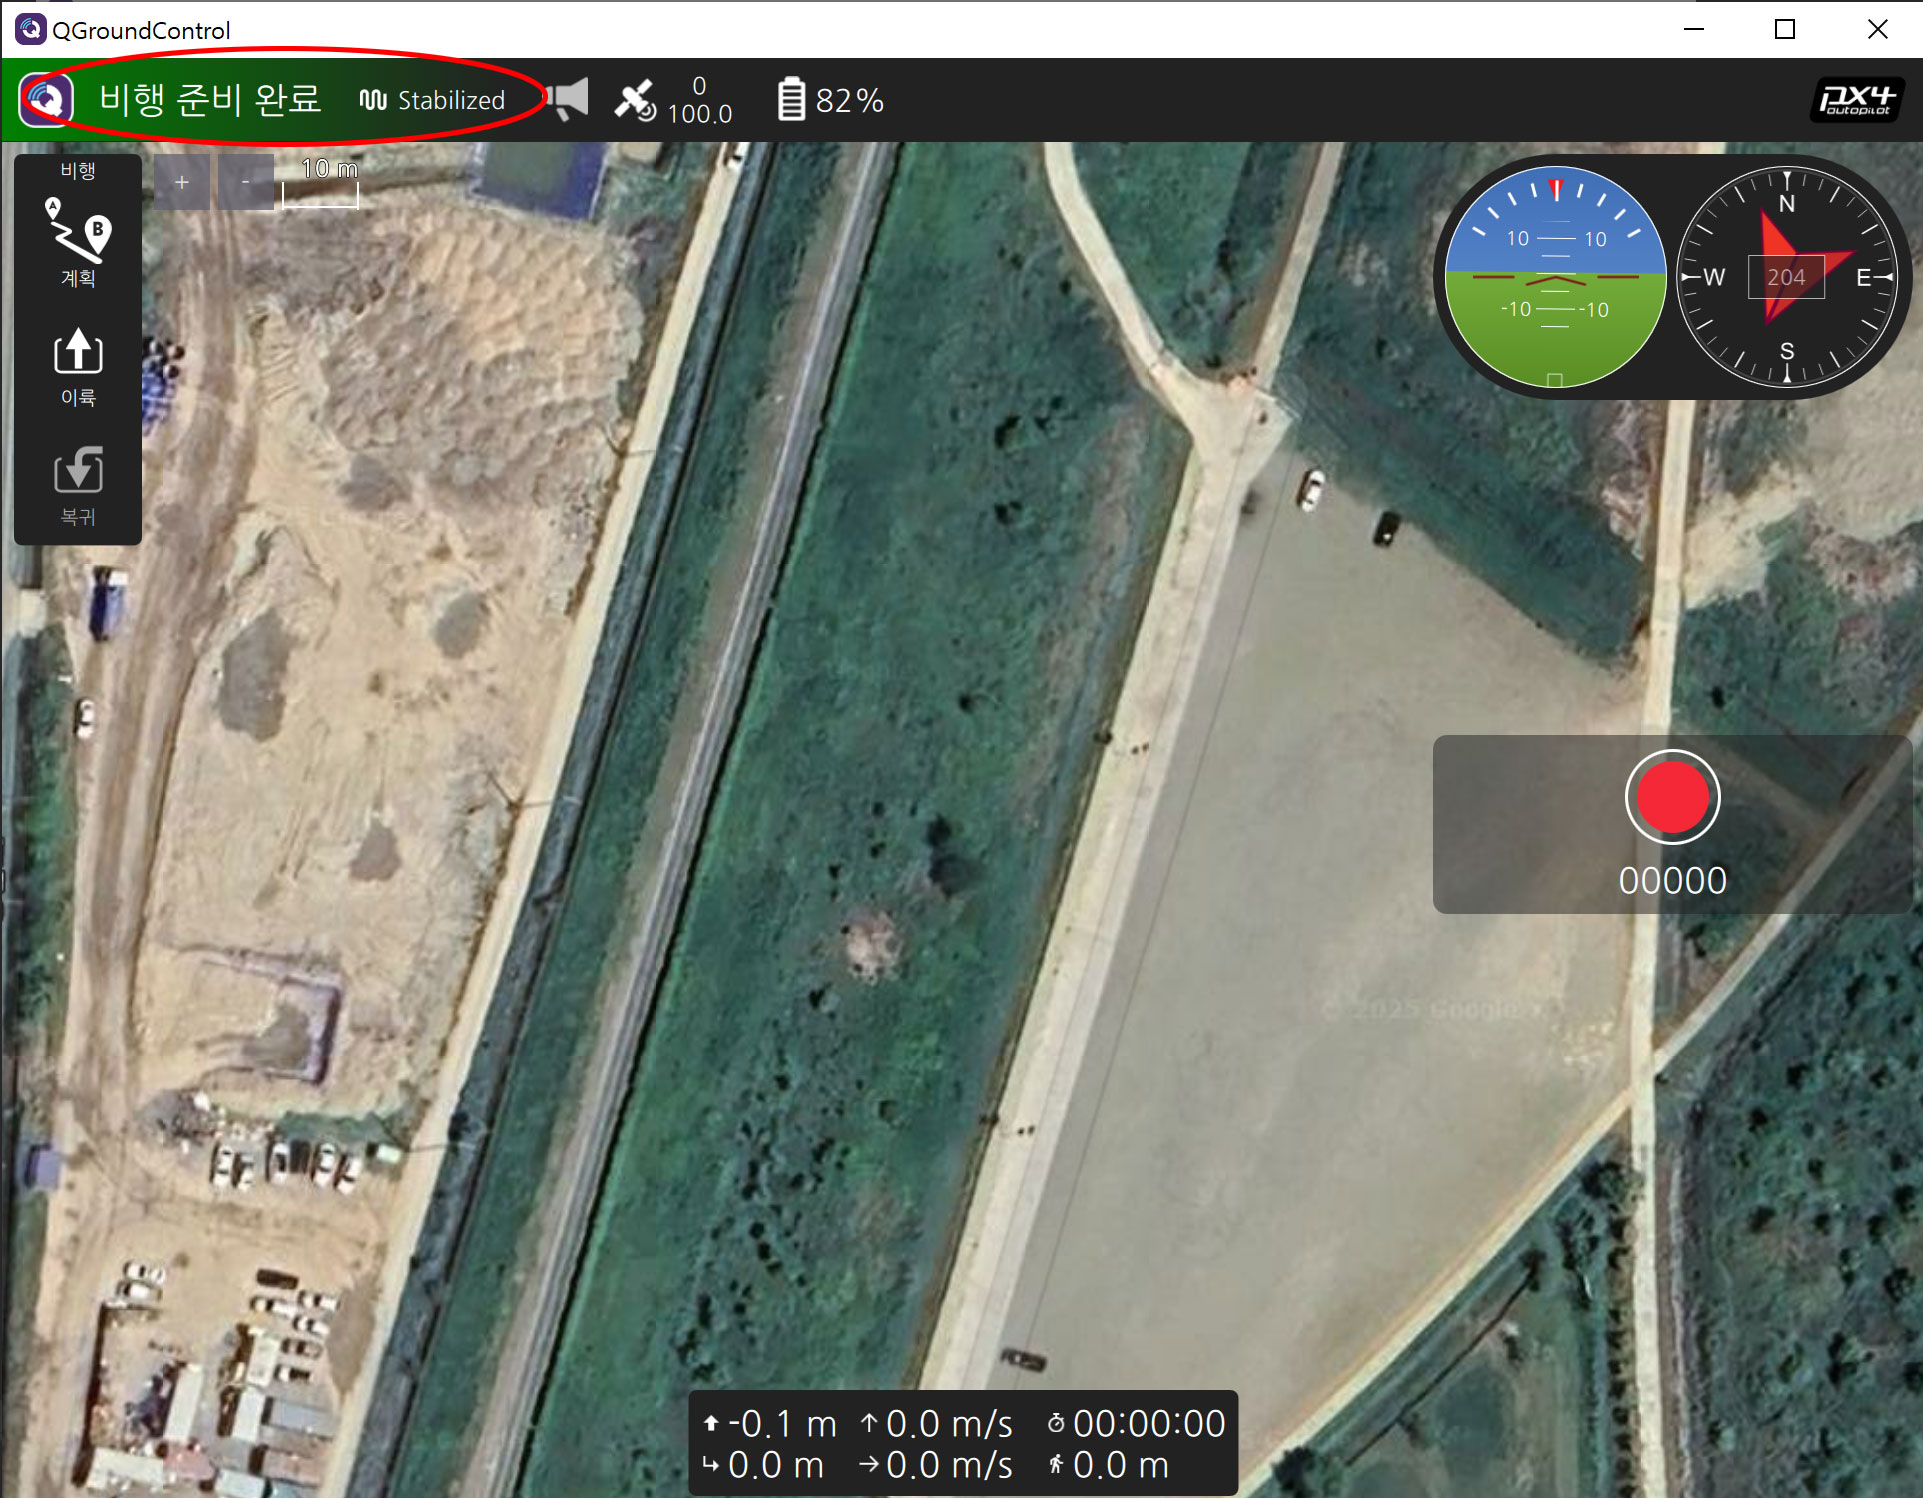
Task: Zoom in the map with plus button
Action: 182,182
